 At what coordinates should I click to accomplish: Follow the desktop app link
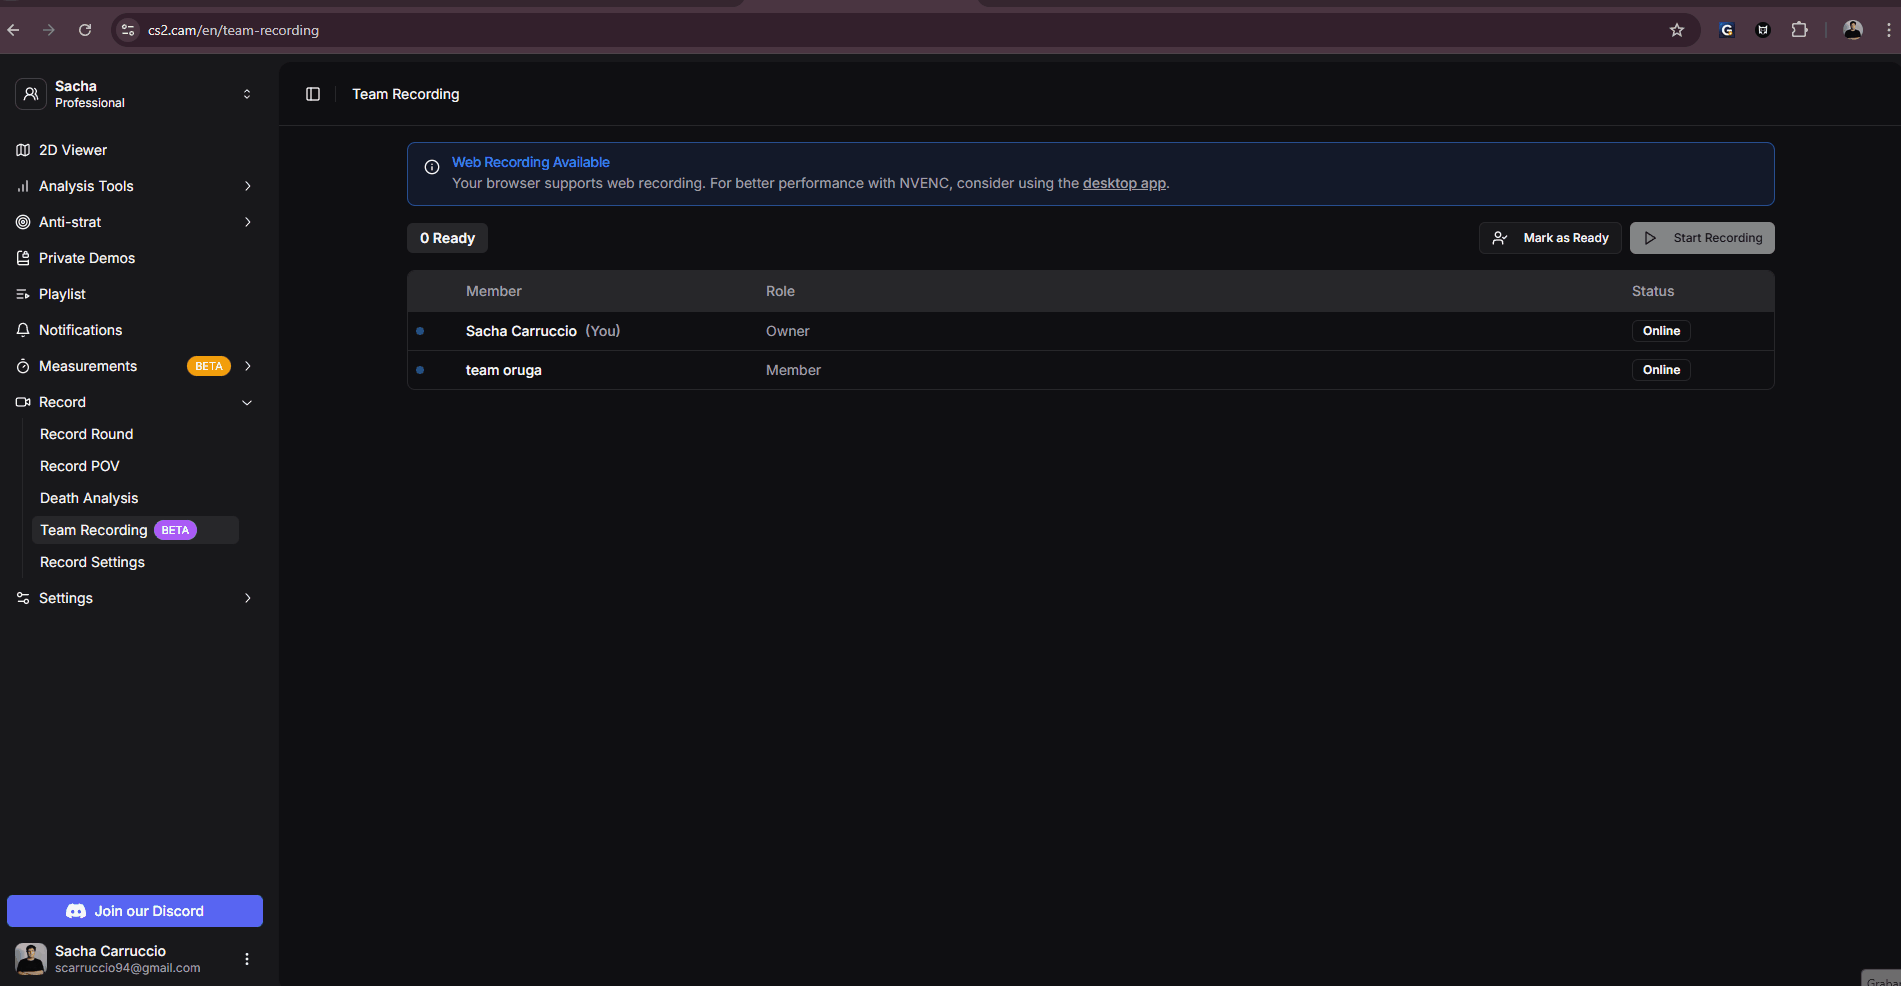[x=1124, y=183]
